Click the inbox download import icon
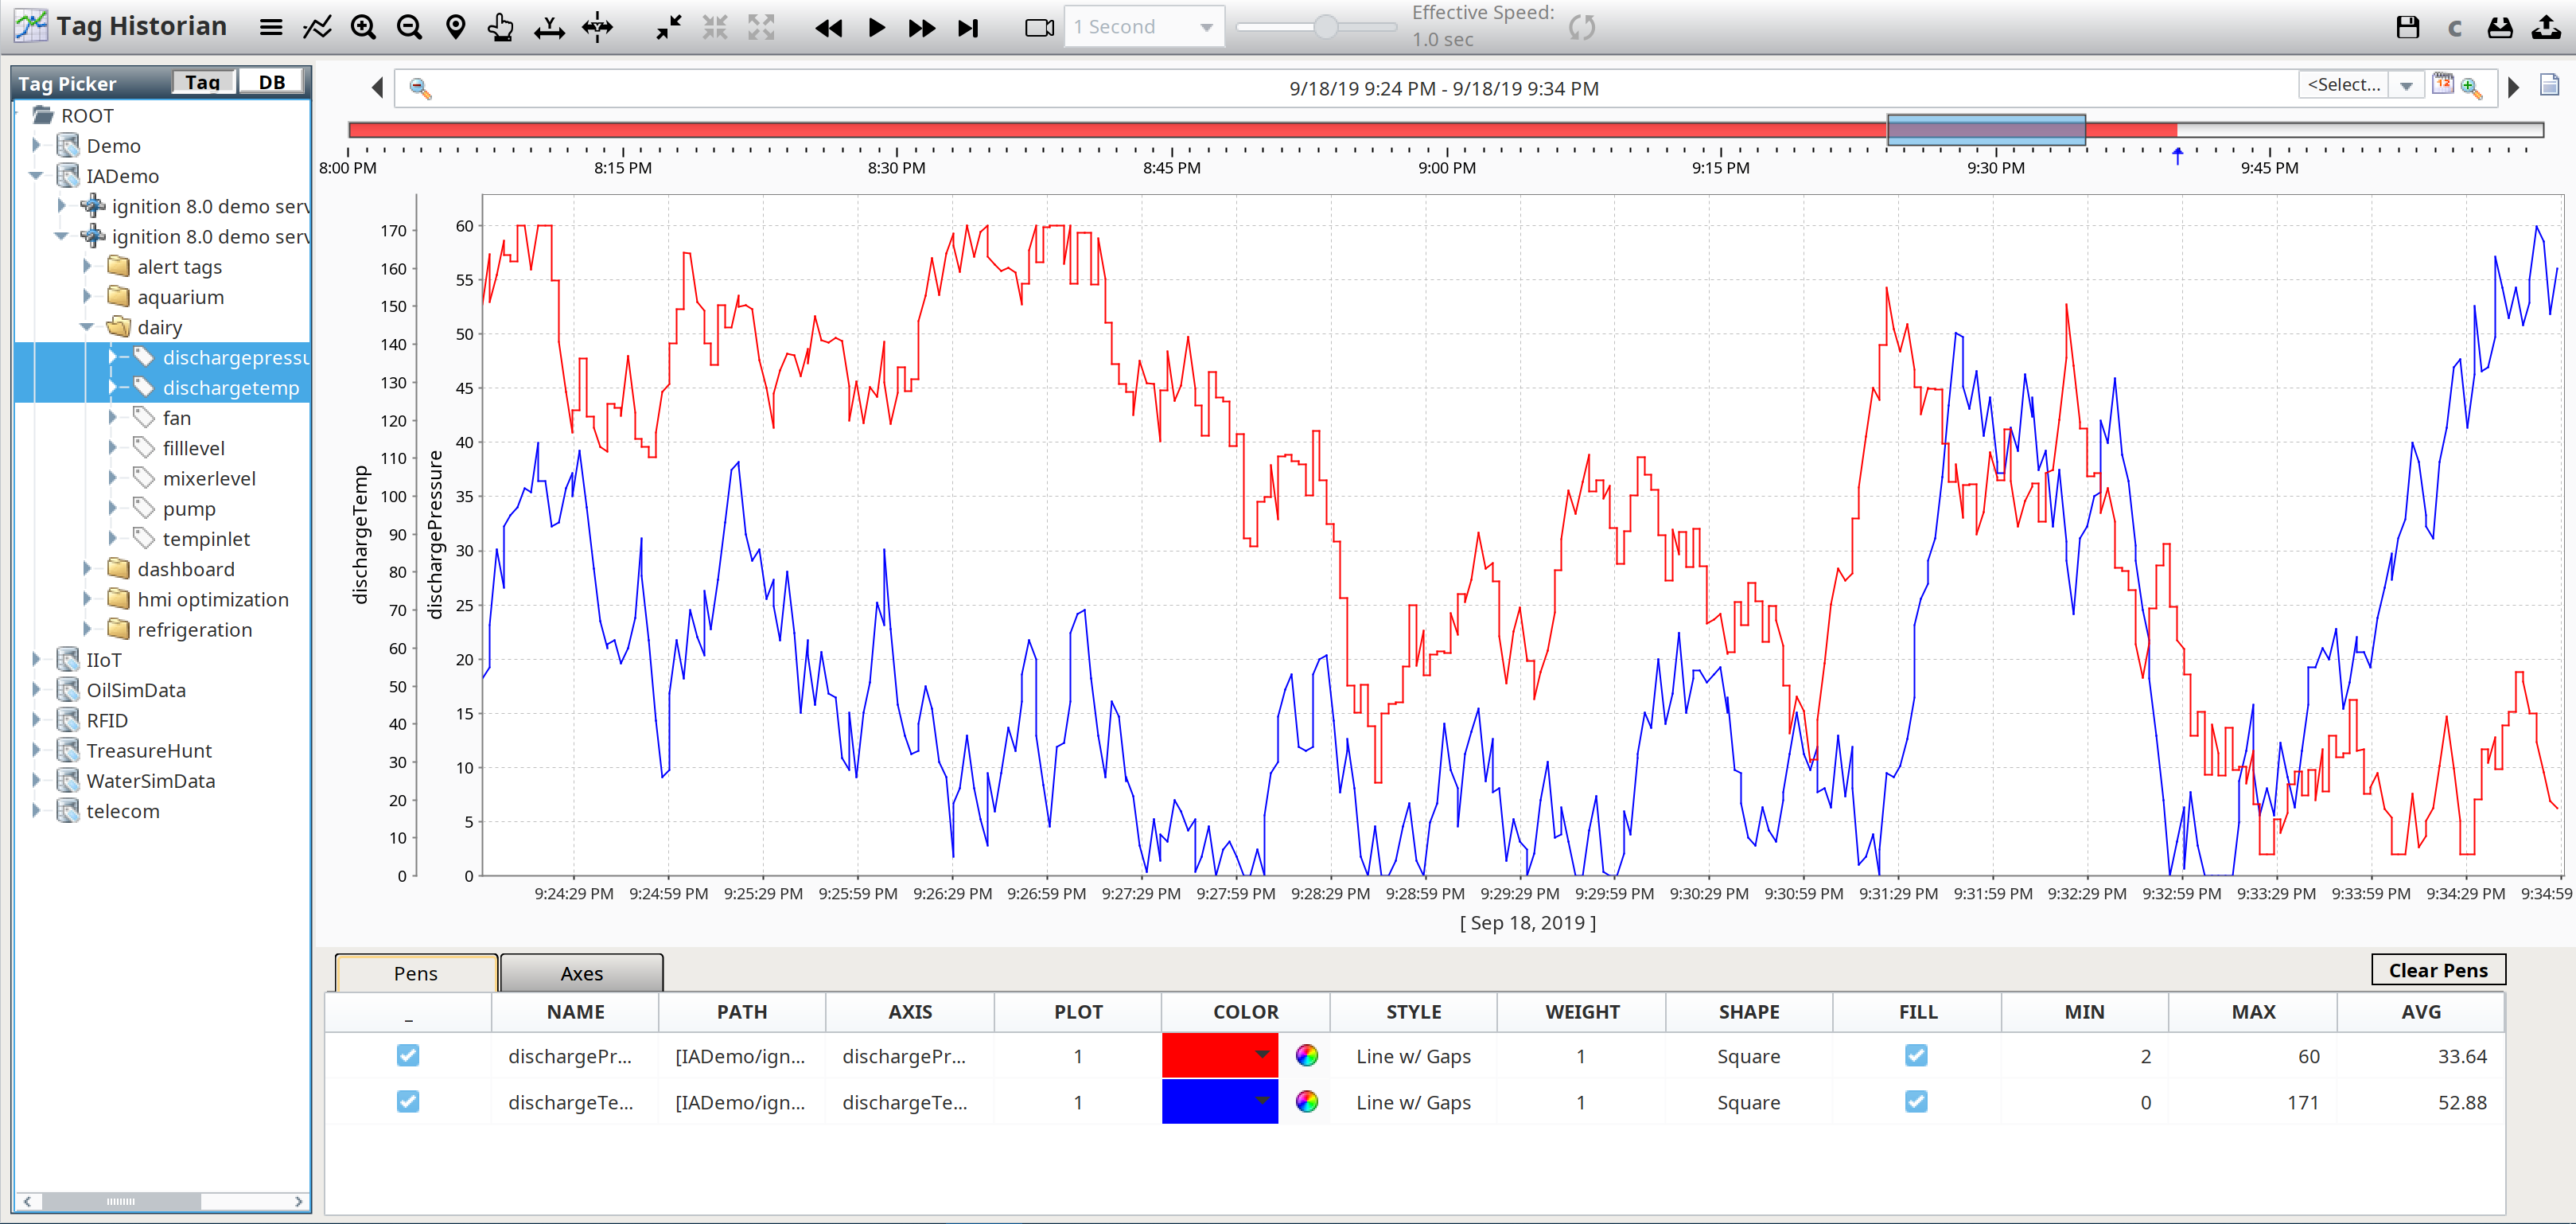2576x1224 pixels. [2500, 27]
